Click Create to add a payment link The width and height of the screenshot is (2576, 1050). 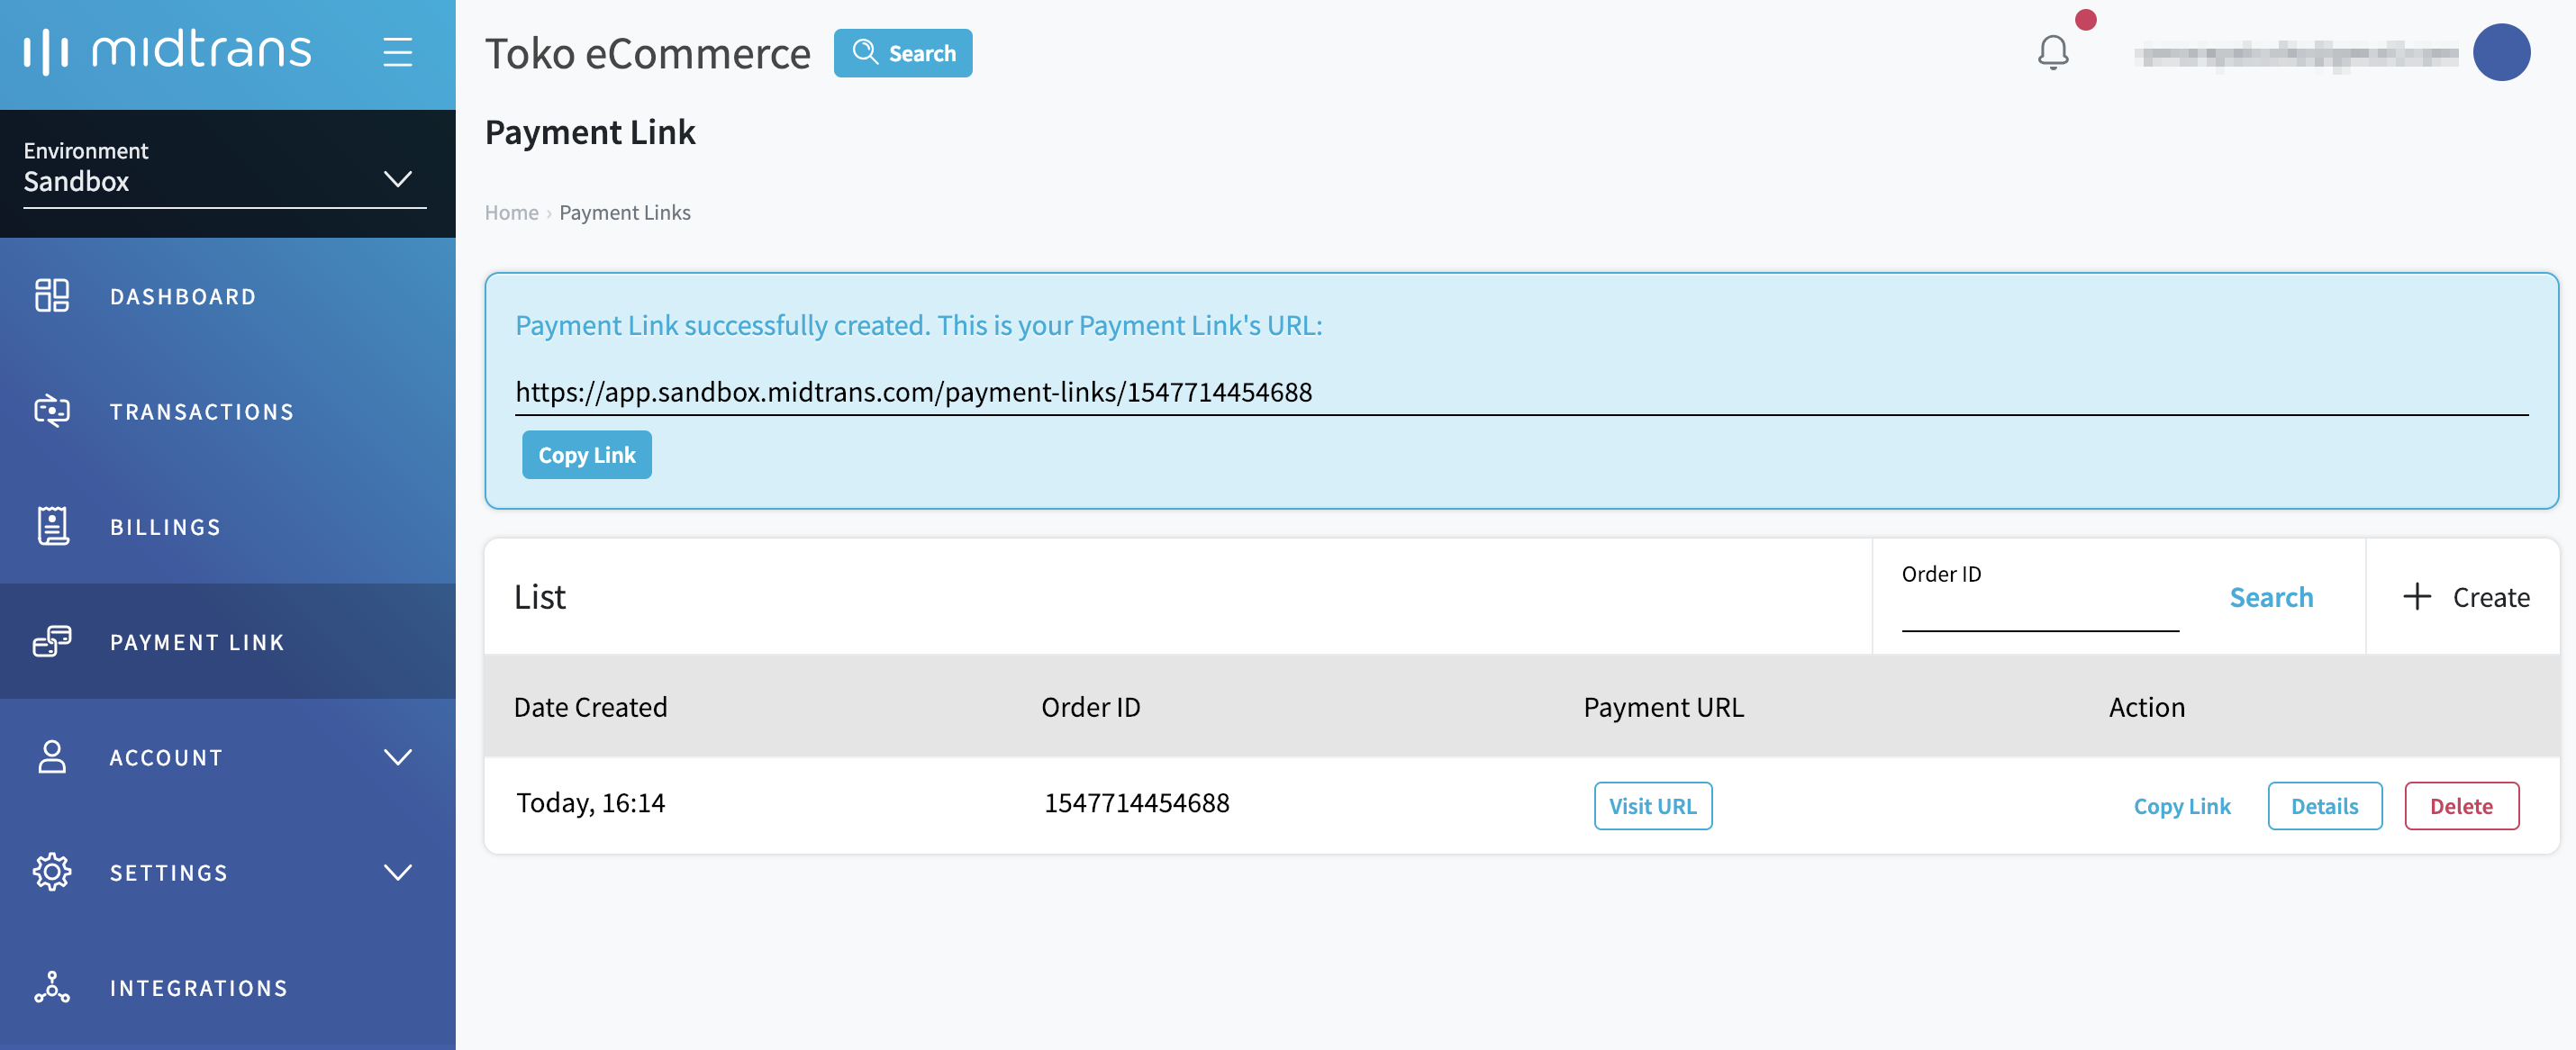click(x=2465, y=597)
